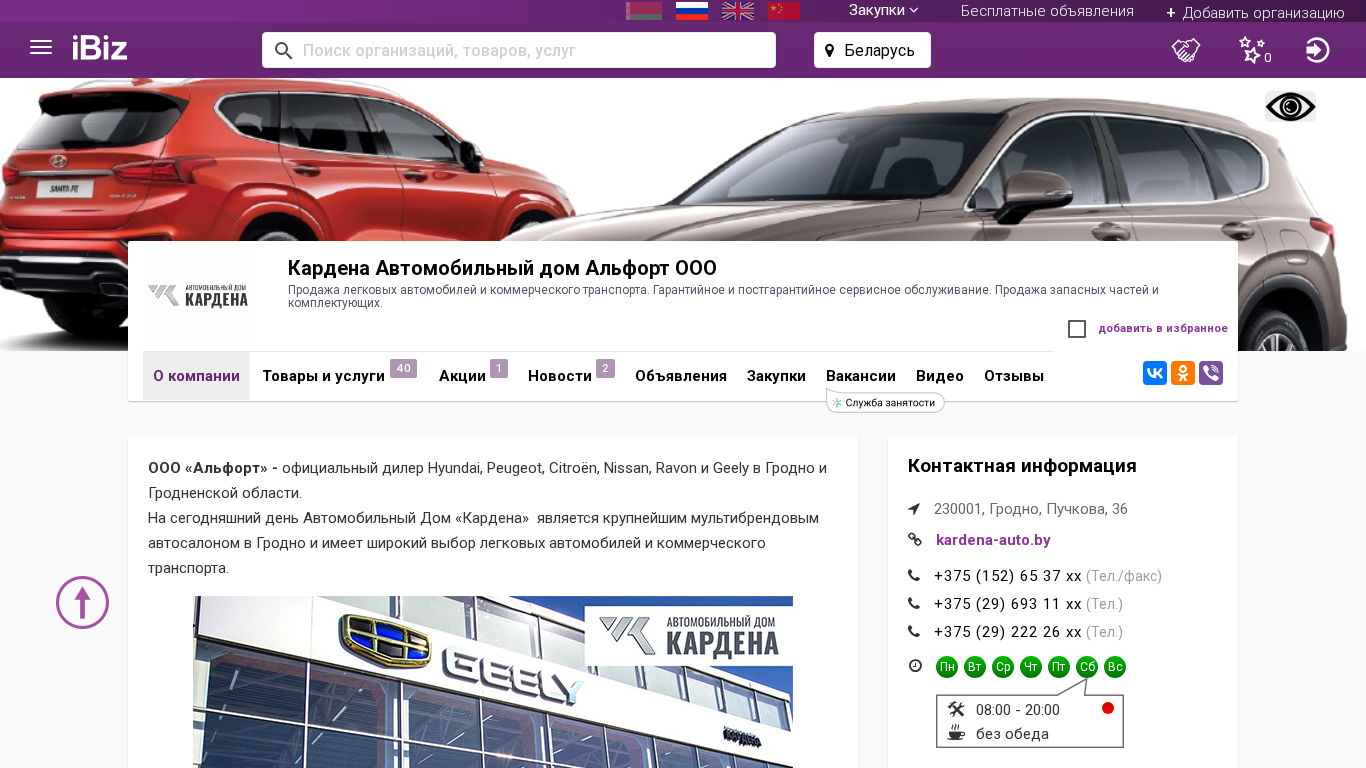Open the Беларусь region selector

[x=872, y=50]
